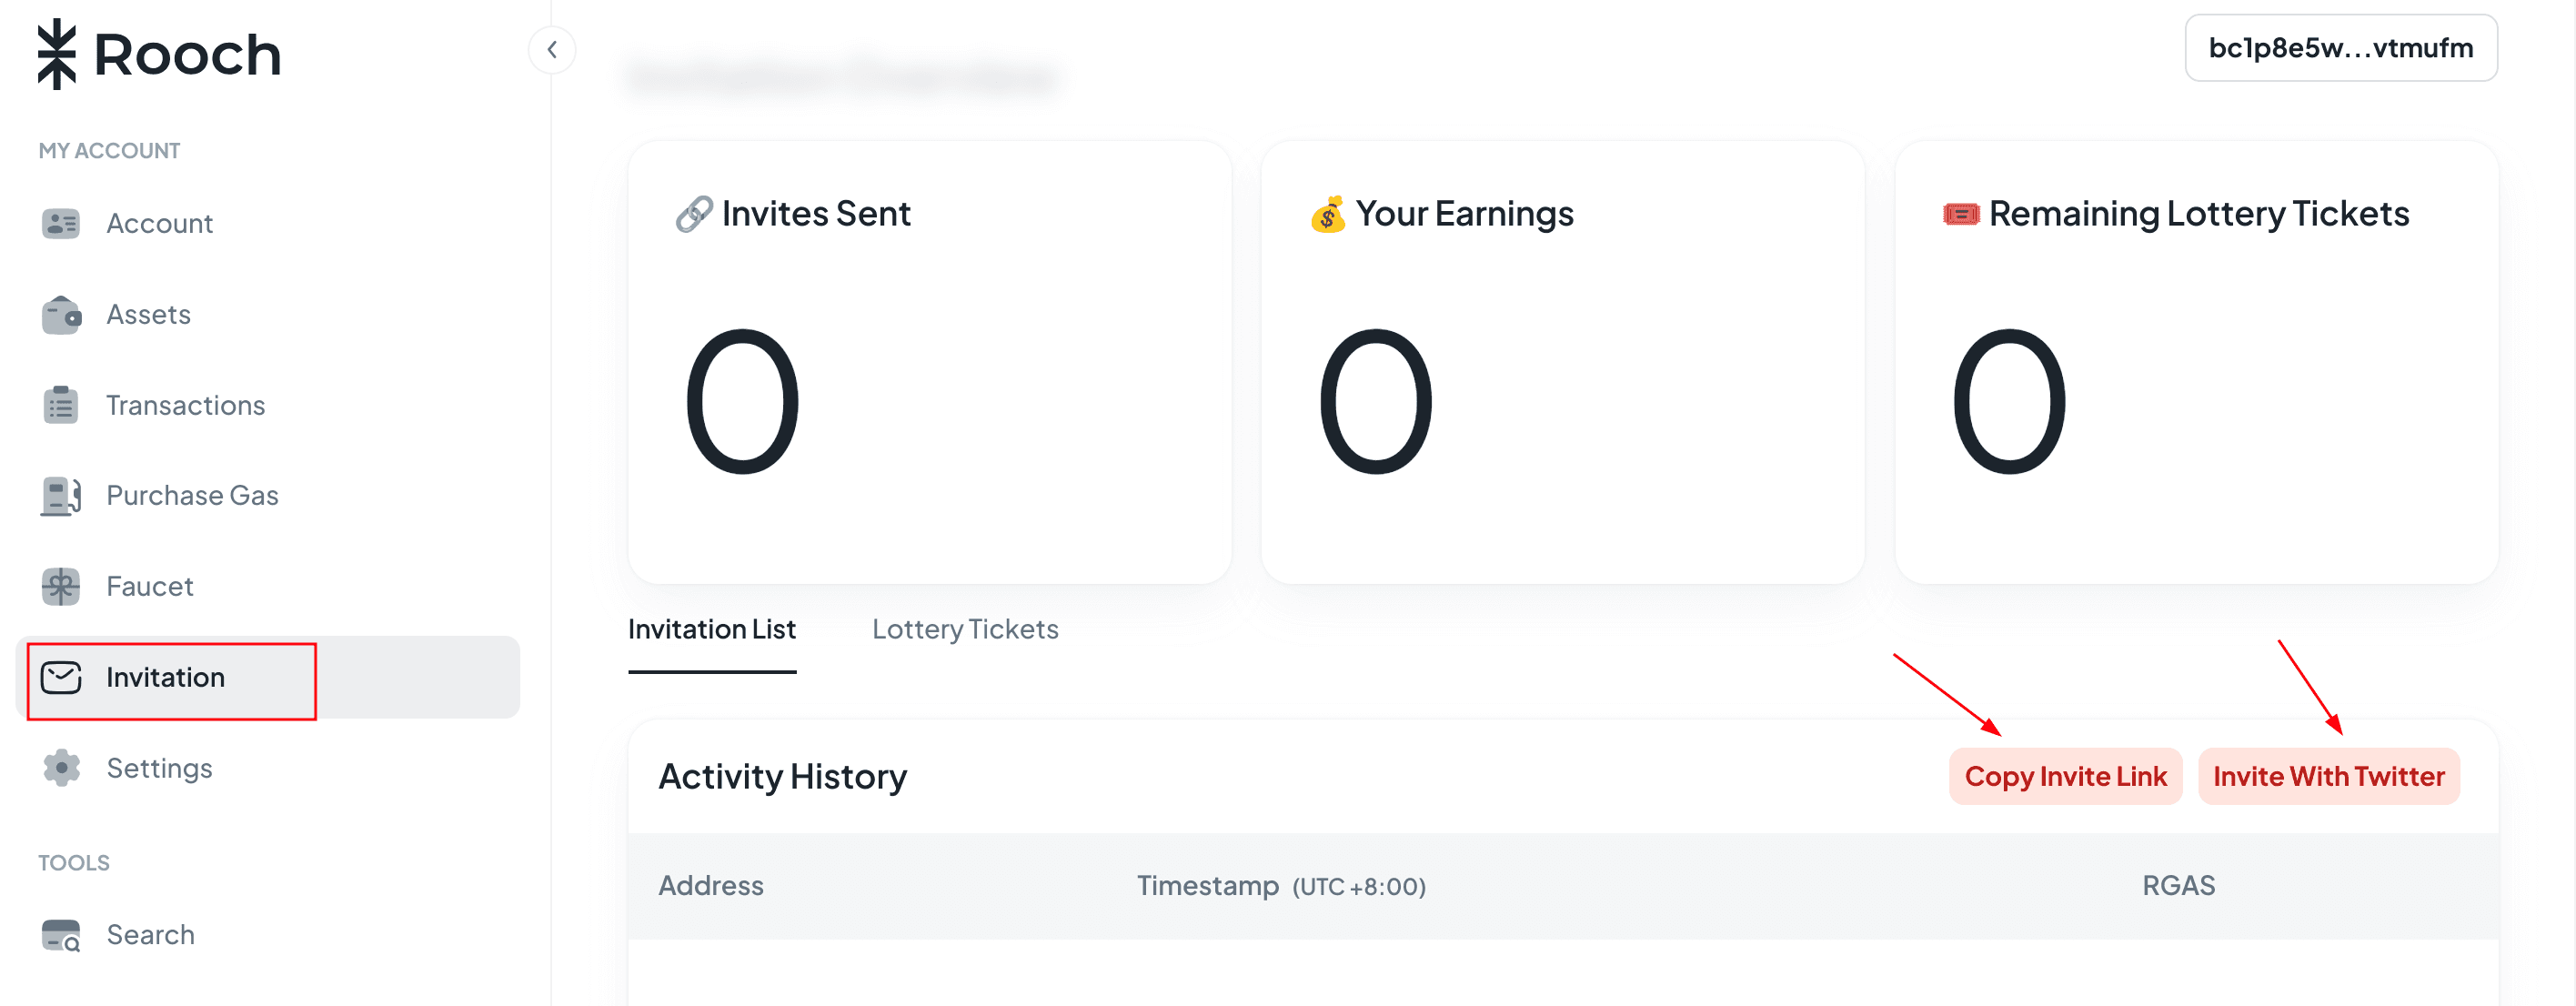Click the Remaining Lottery Tickets card
2576x1006 pixels.
[x=2196, y=362]
